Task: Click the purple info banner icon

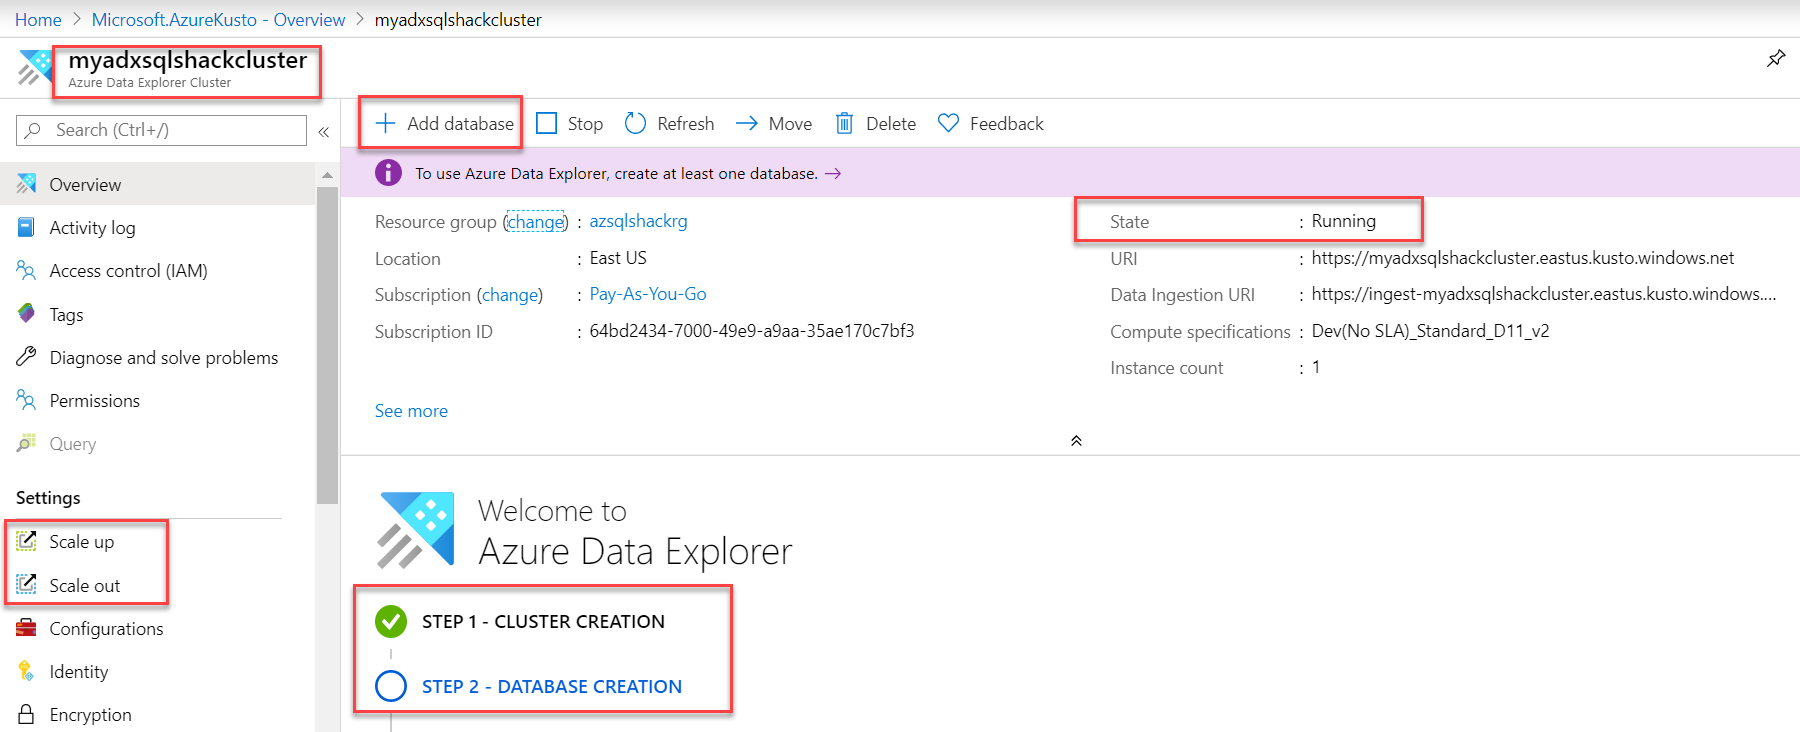Action: [x=388, y=173]
